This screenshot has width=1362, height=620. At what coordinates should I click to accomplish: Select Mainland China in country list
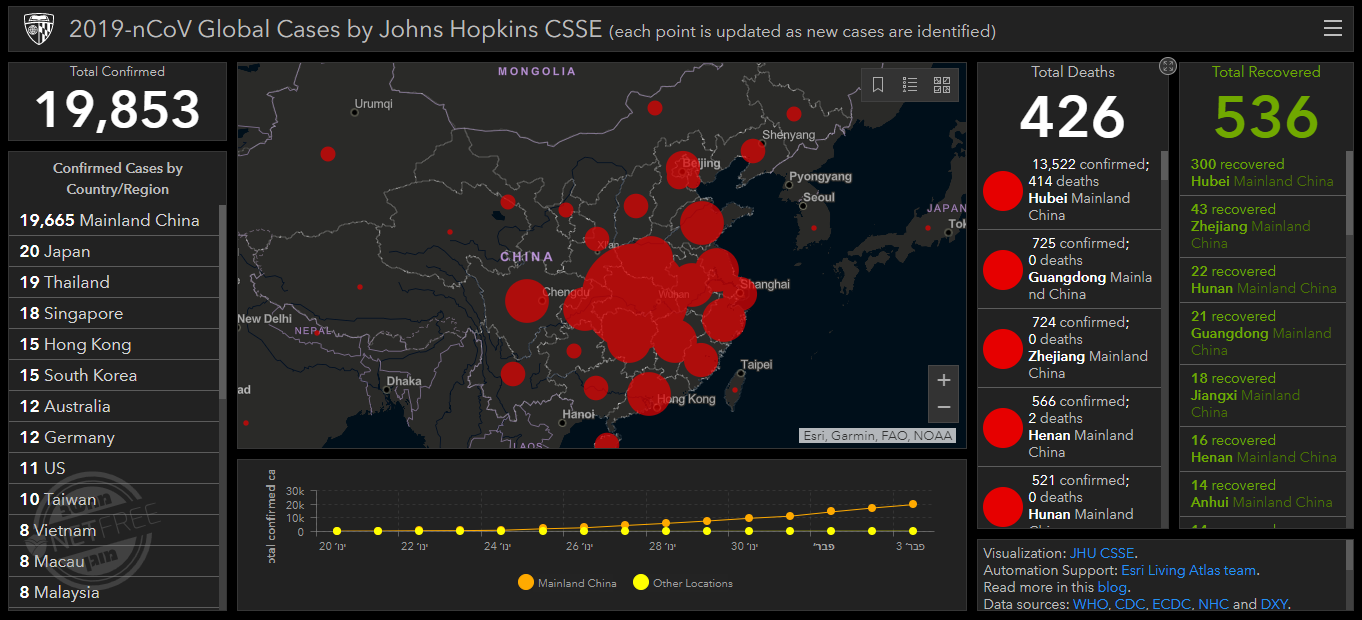(x=113, y=220)
